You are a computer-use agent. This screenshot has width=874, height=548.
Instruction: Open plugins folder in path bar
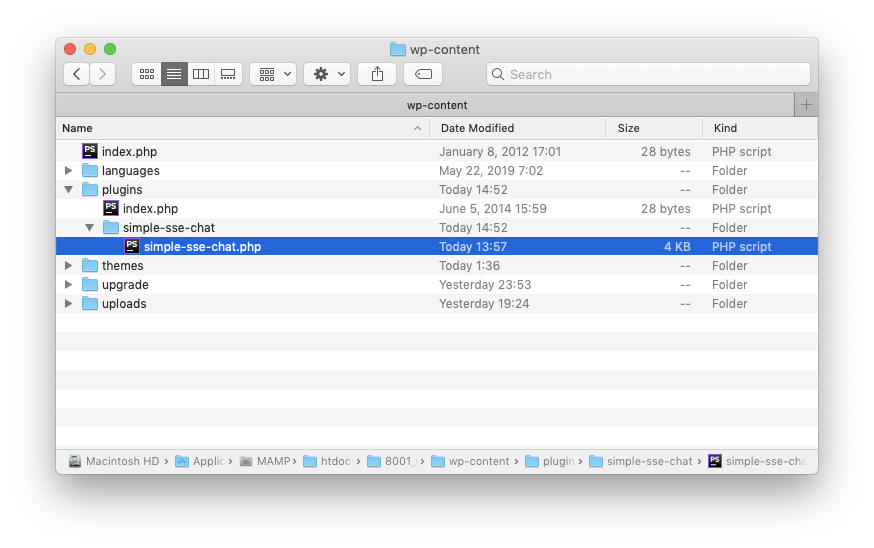(550, 461)
